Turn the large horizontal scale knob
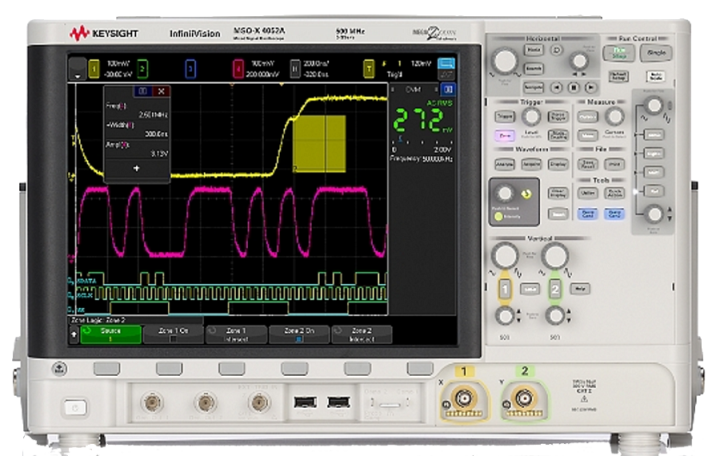This screenshot has width=720, height=456. [504, 60]
